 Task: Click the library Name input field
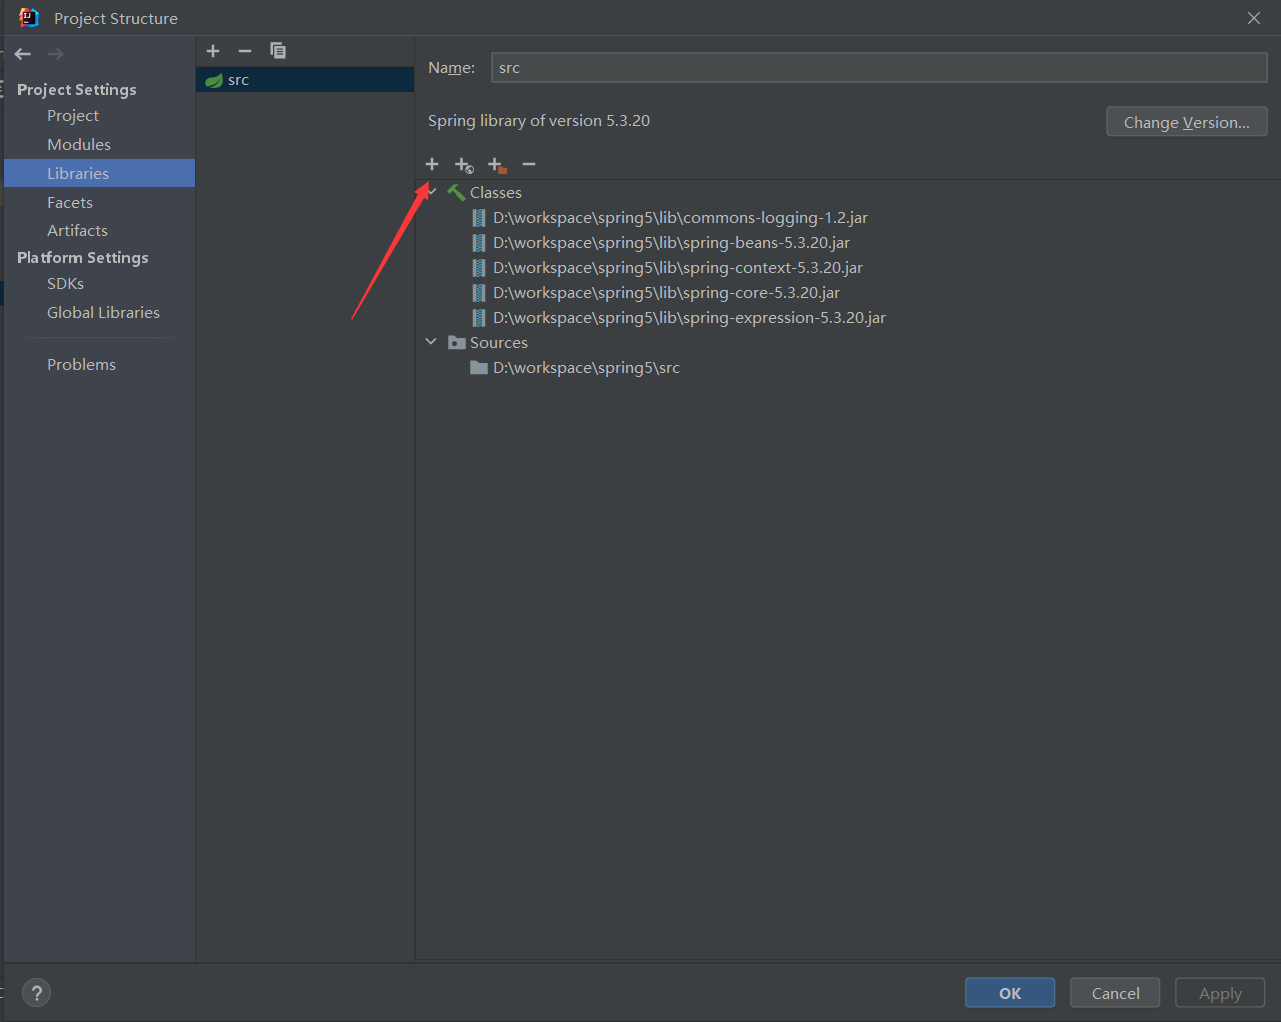point(879,68)
